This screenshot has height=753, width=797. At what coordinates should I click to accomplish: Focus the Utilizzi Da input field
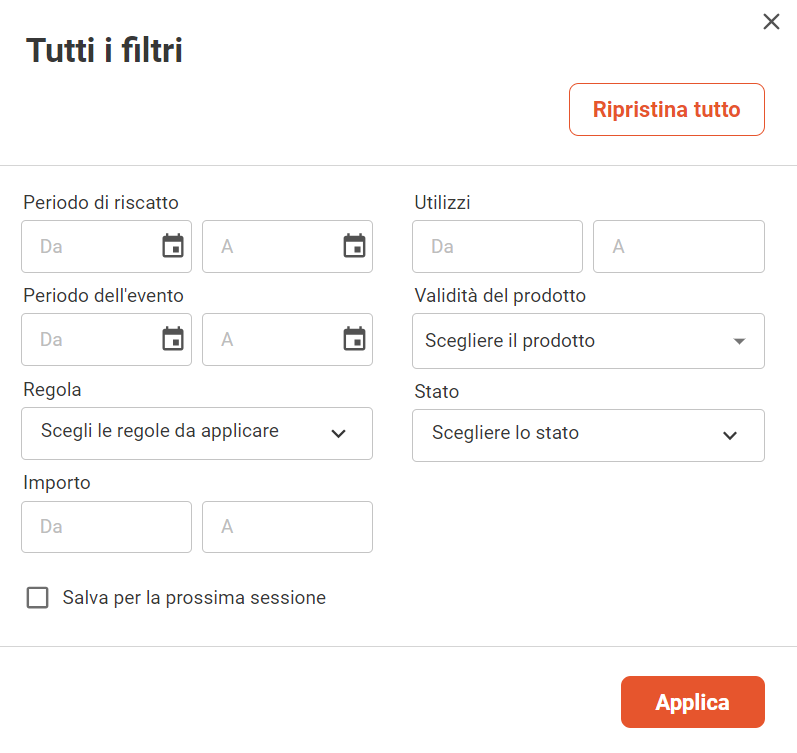point(497,246)
